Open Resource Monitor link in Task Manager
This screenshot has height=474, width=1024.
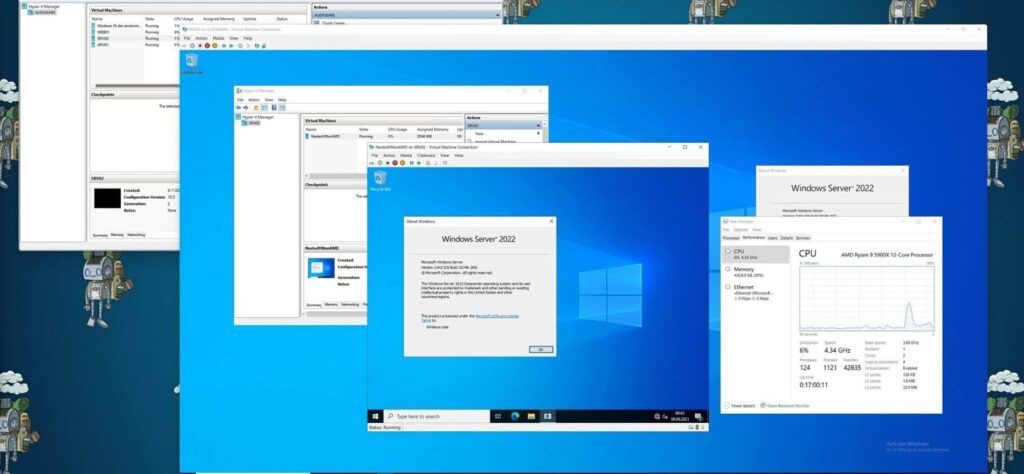tap(788, 405)
